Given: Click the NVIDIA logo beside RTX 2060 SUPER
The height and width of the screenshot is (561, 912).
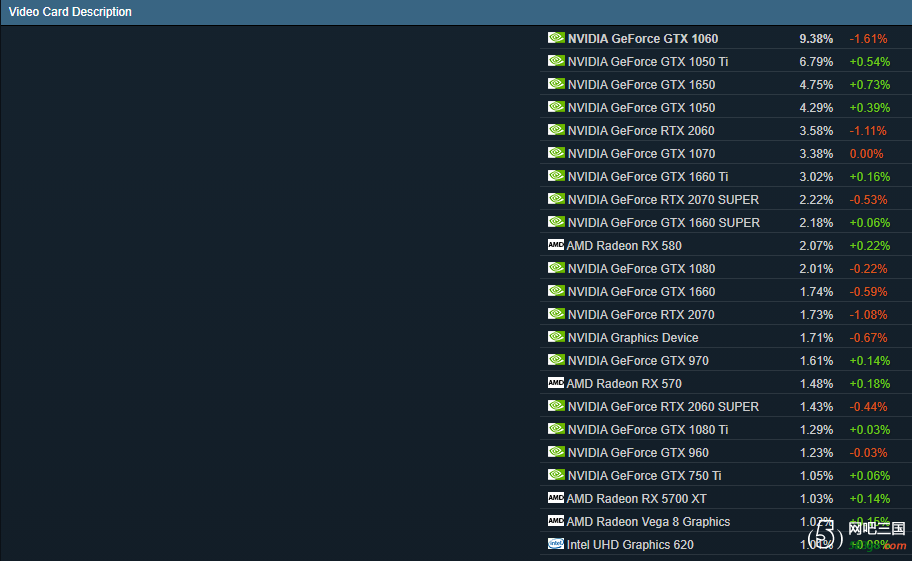Looking at the screenshot, I should 556,406.
